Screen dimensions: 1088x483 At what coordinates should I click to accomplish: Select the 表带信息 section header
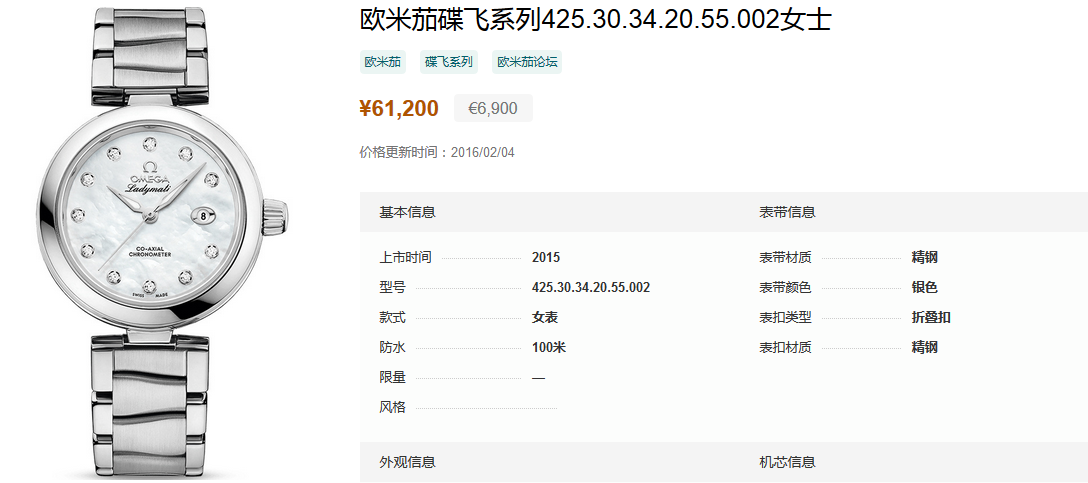[x=788, y=212]
